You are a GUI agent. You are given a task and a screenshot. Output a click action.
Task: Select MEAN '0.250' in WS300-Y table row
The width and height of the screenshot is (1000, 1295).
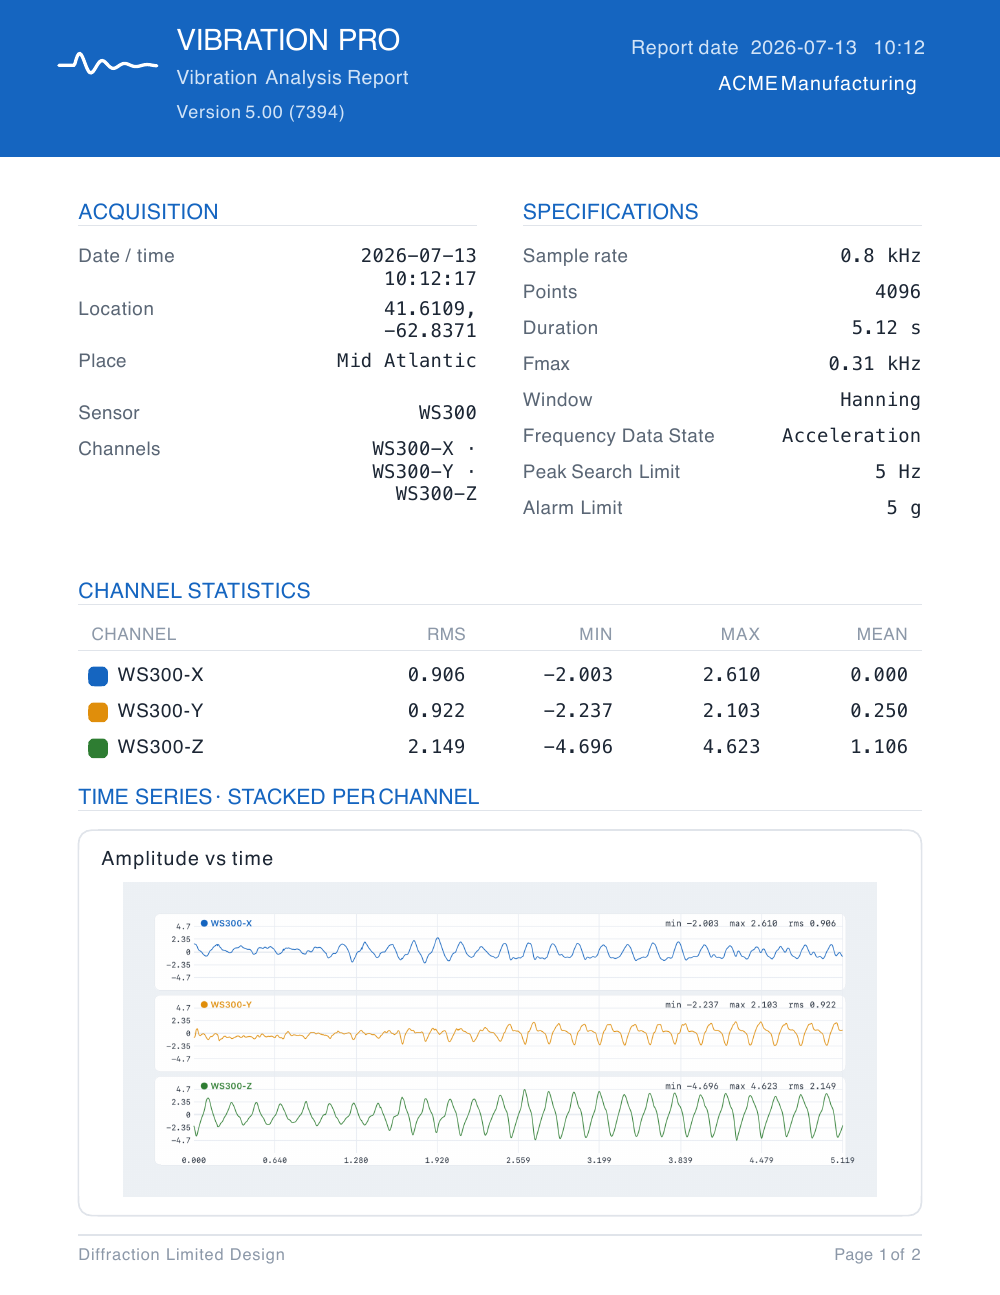click(x=879, y=711)
